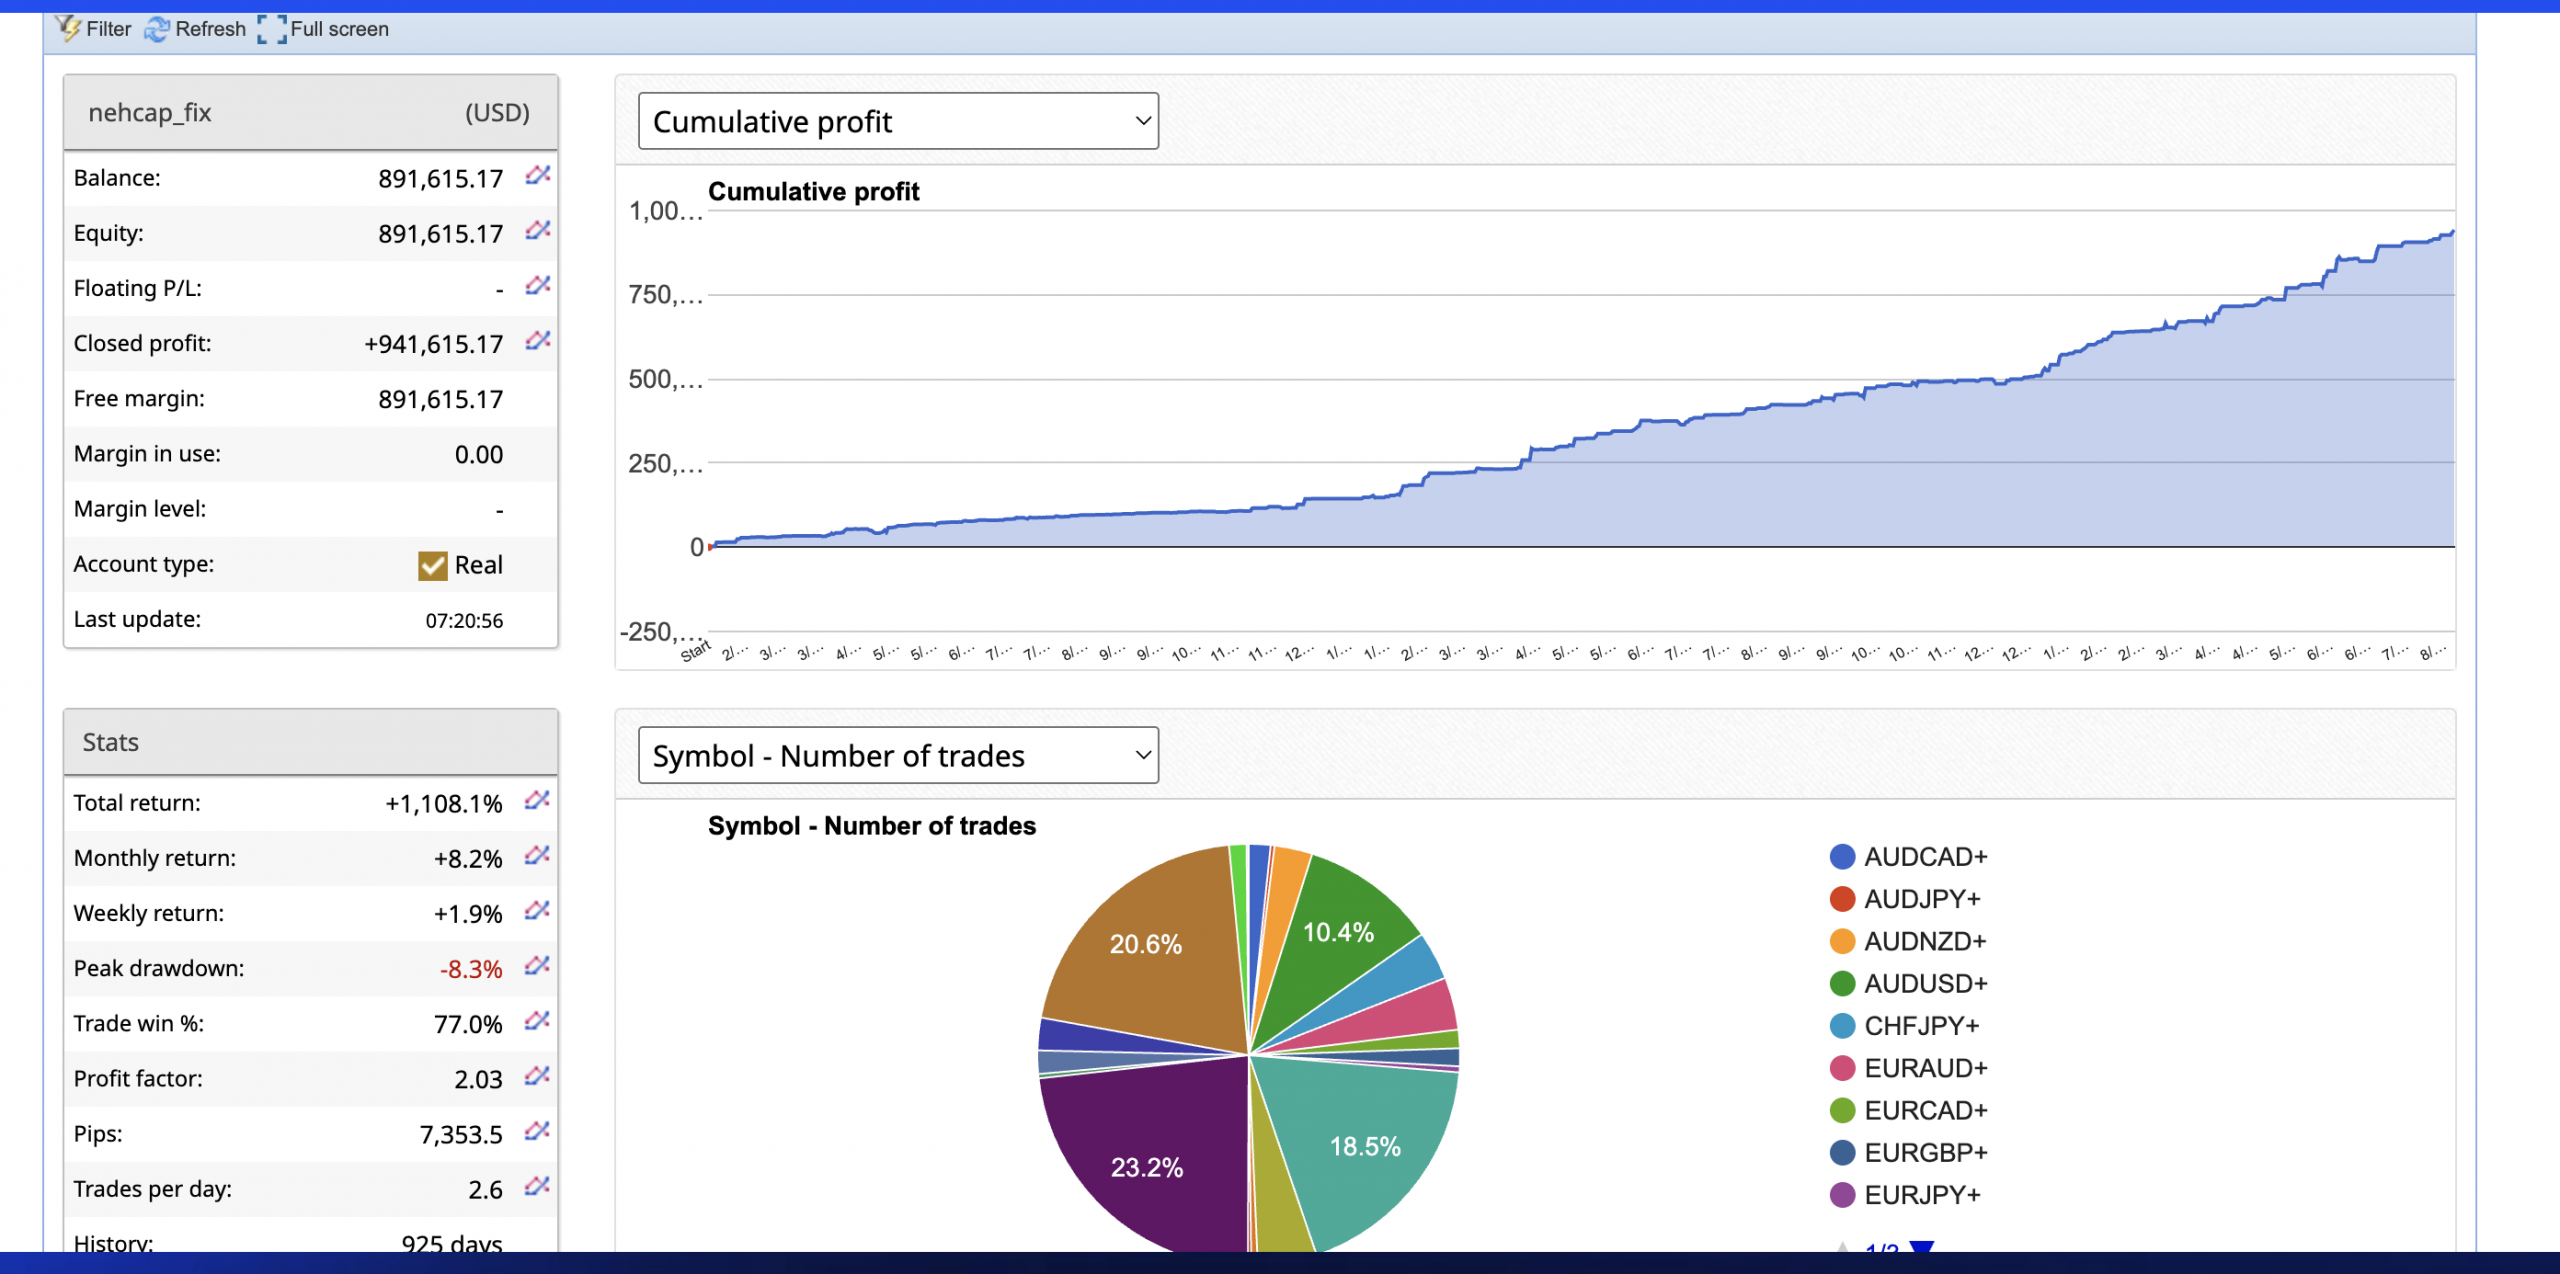Toggle the Real account type checkbox

coord(432,565)
